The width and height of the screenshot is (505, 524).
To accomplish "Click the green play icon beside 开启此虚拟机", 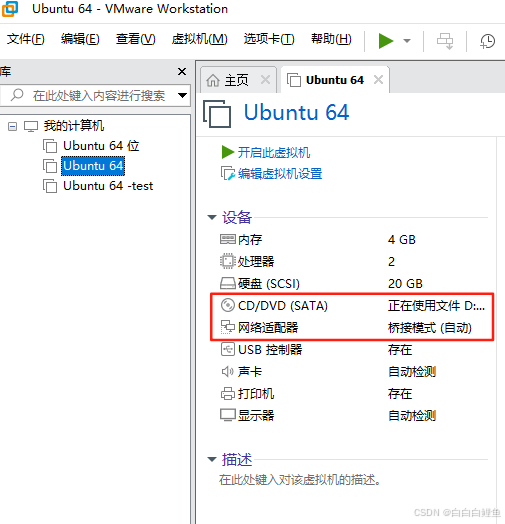I will pos(228,152).
